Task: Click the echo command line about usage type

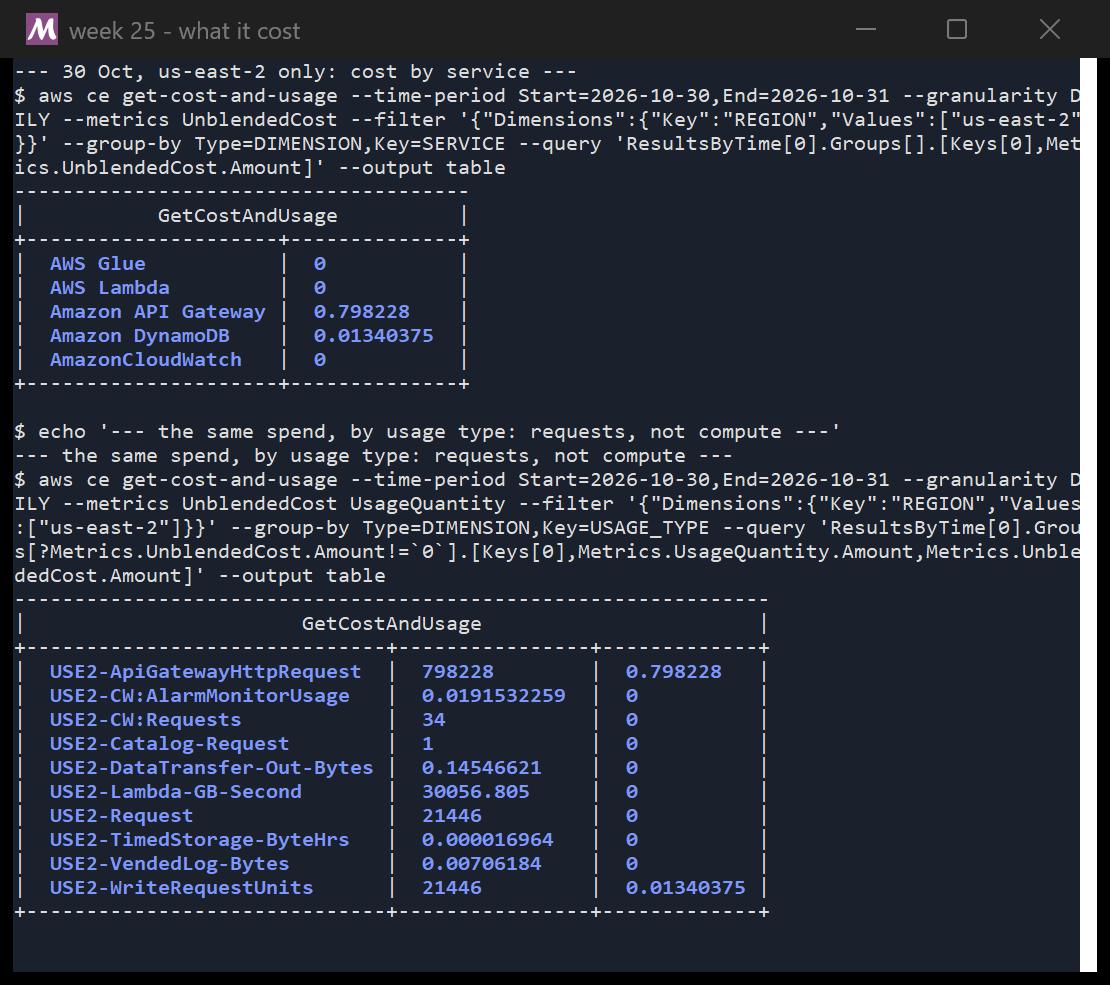Action: tap(427, 432)
